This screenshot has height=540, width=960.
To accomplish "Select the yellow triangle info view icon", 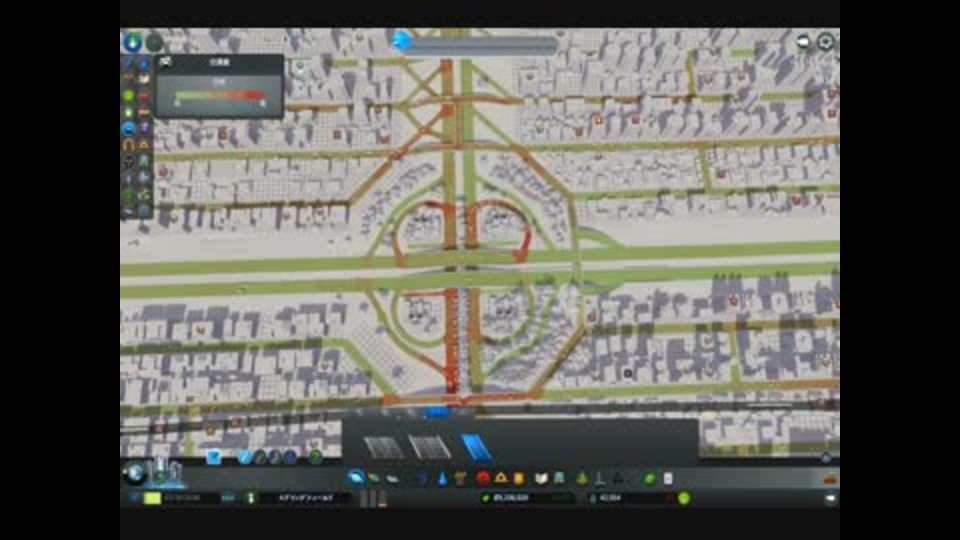I will 144,145.
